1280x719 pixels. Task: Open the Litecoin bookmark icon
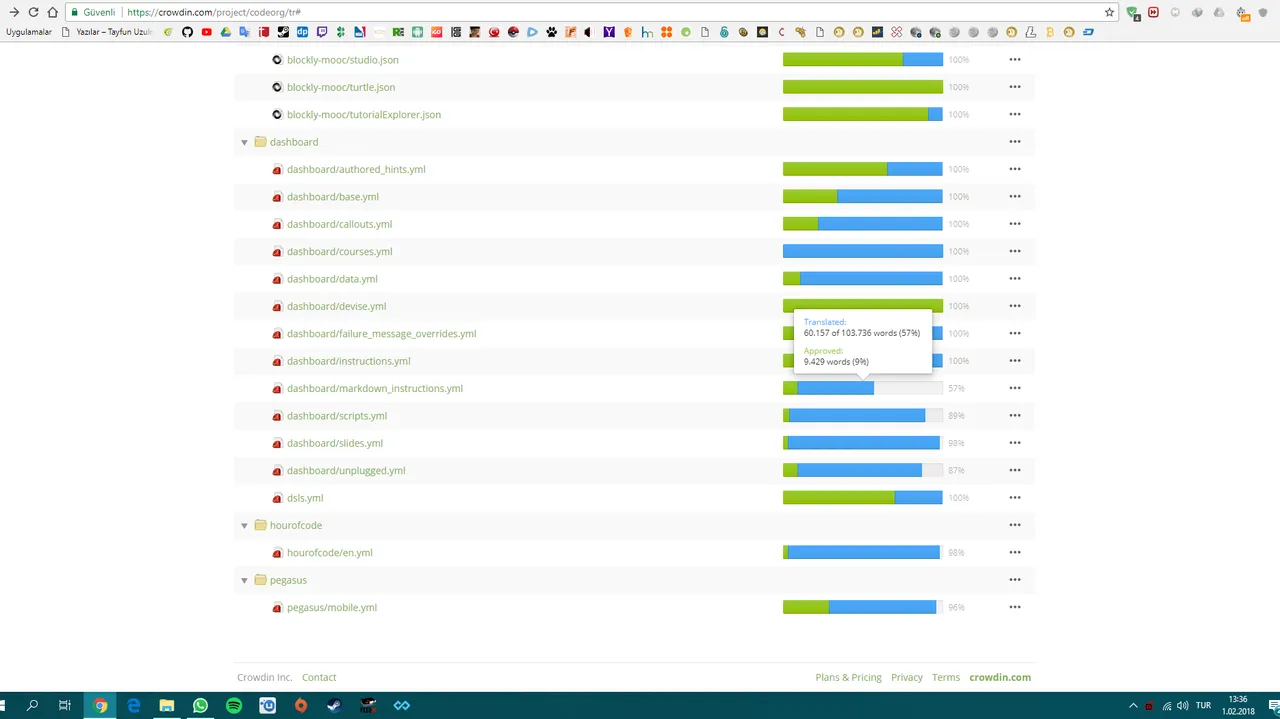coord(1031,32)
